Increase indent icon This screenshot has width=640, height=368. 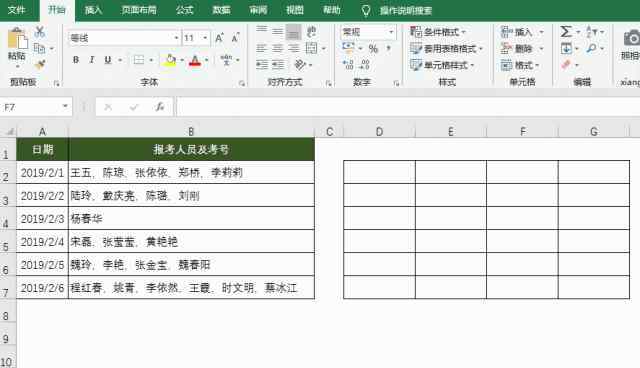coord(278,64)
